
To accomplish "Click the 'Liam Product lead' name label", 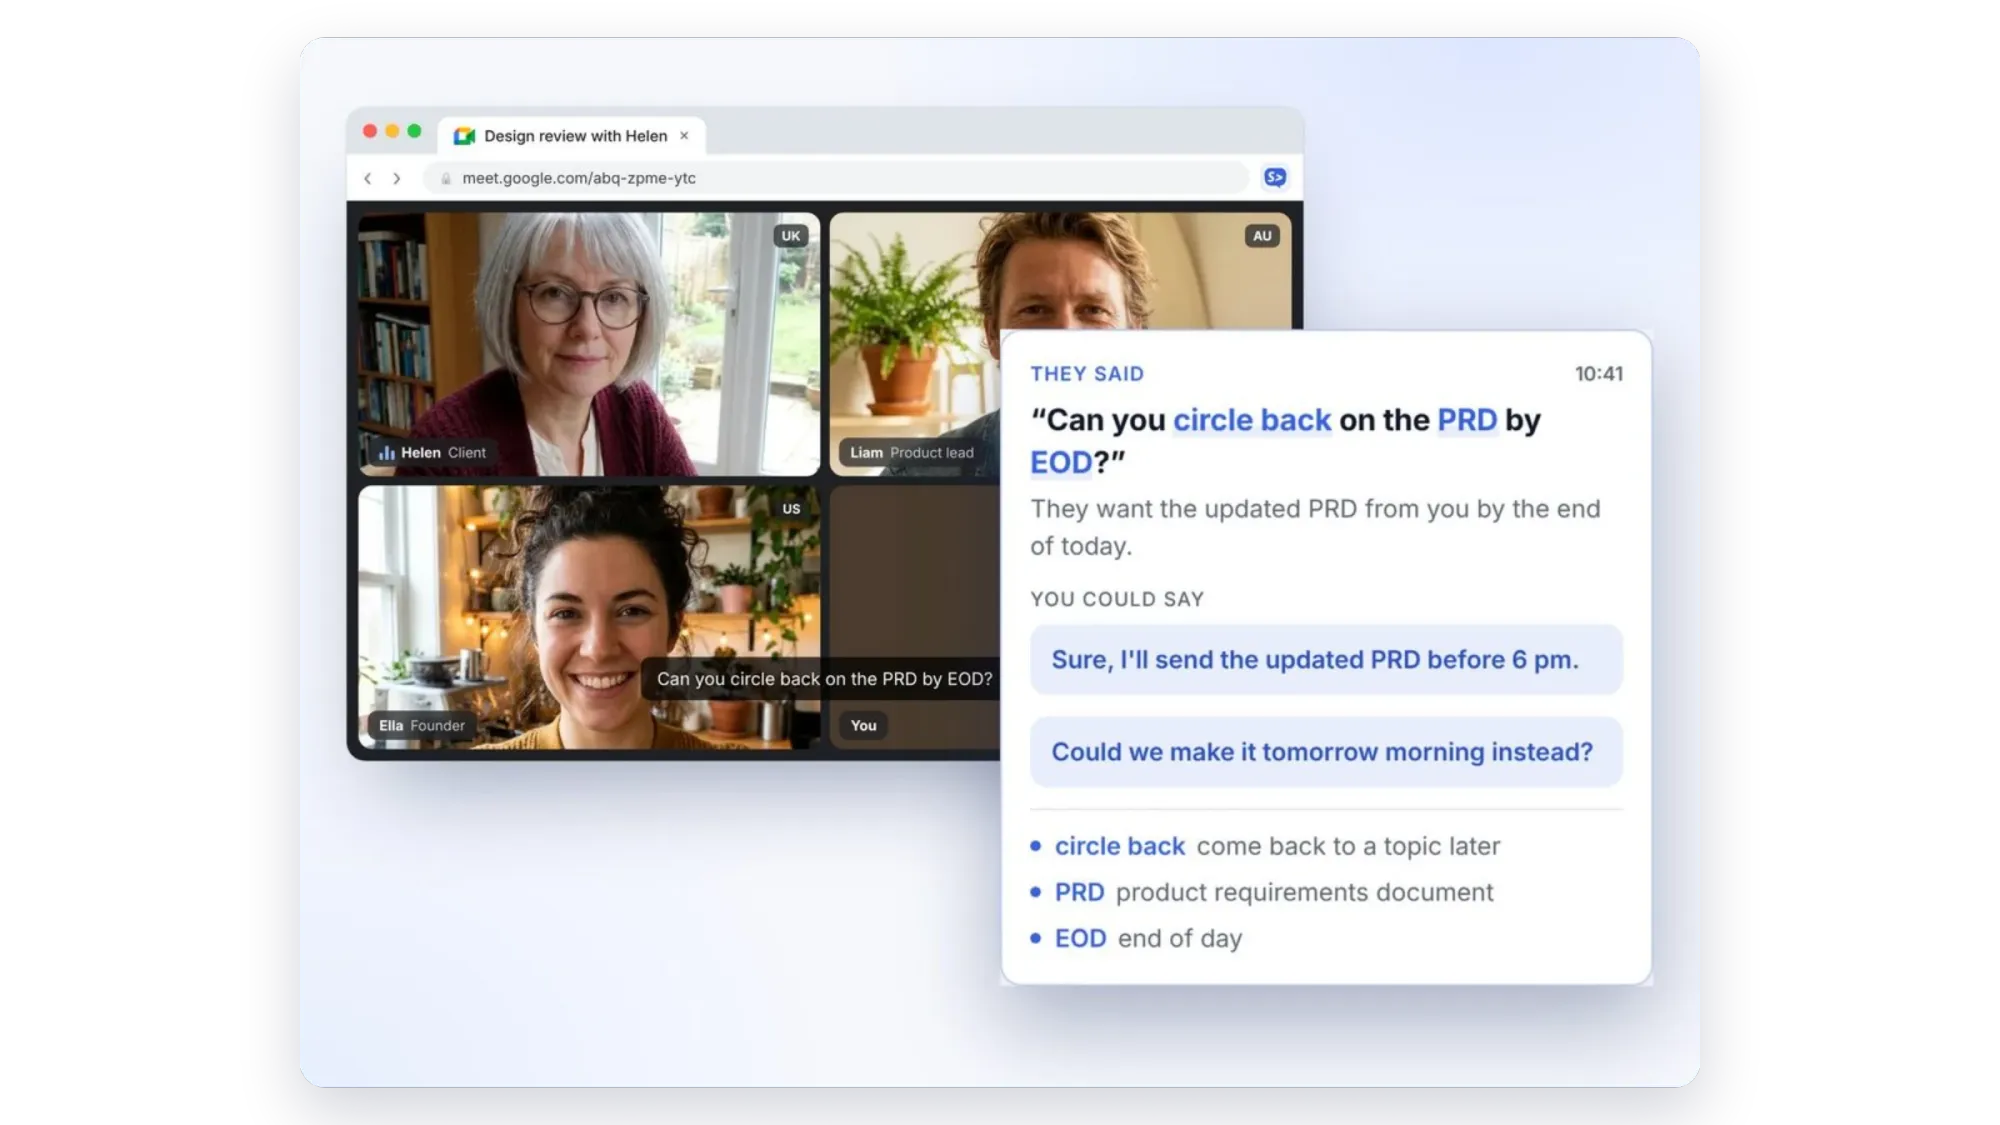I will click(911, 452).
